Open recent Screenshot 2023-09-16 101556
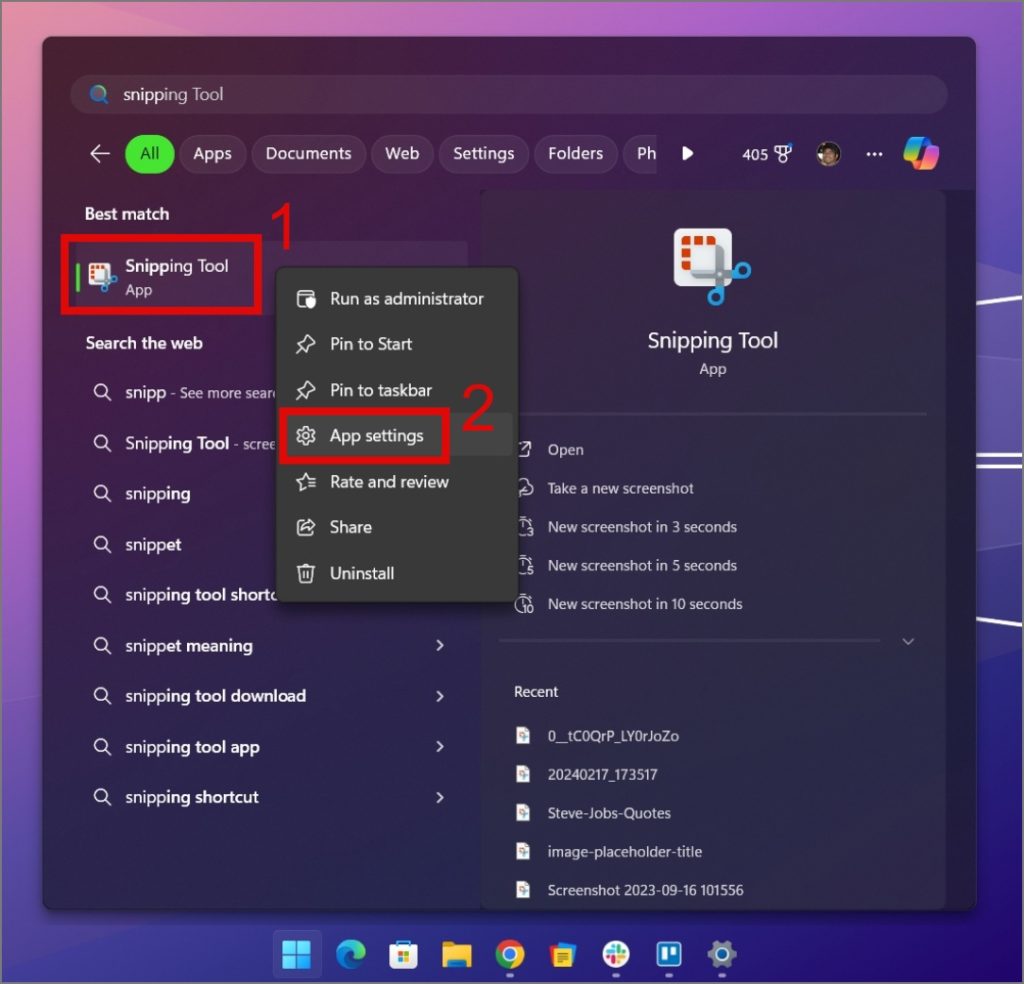This screenshot has width=1024, height=984. (645, 890)
